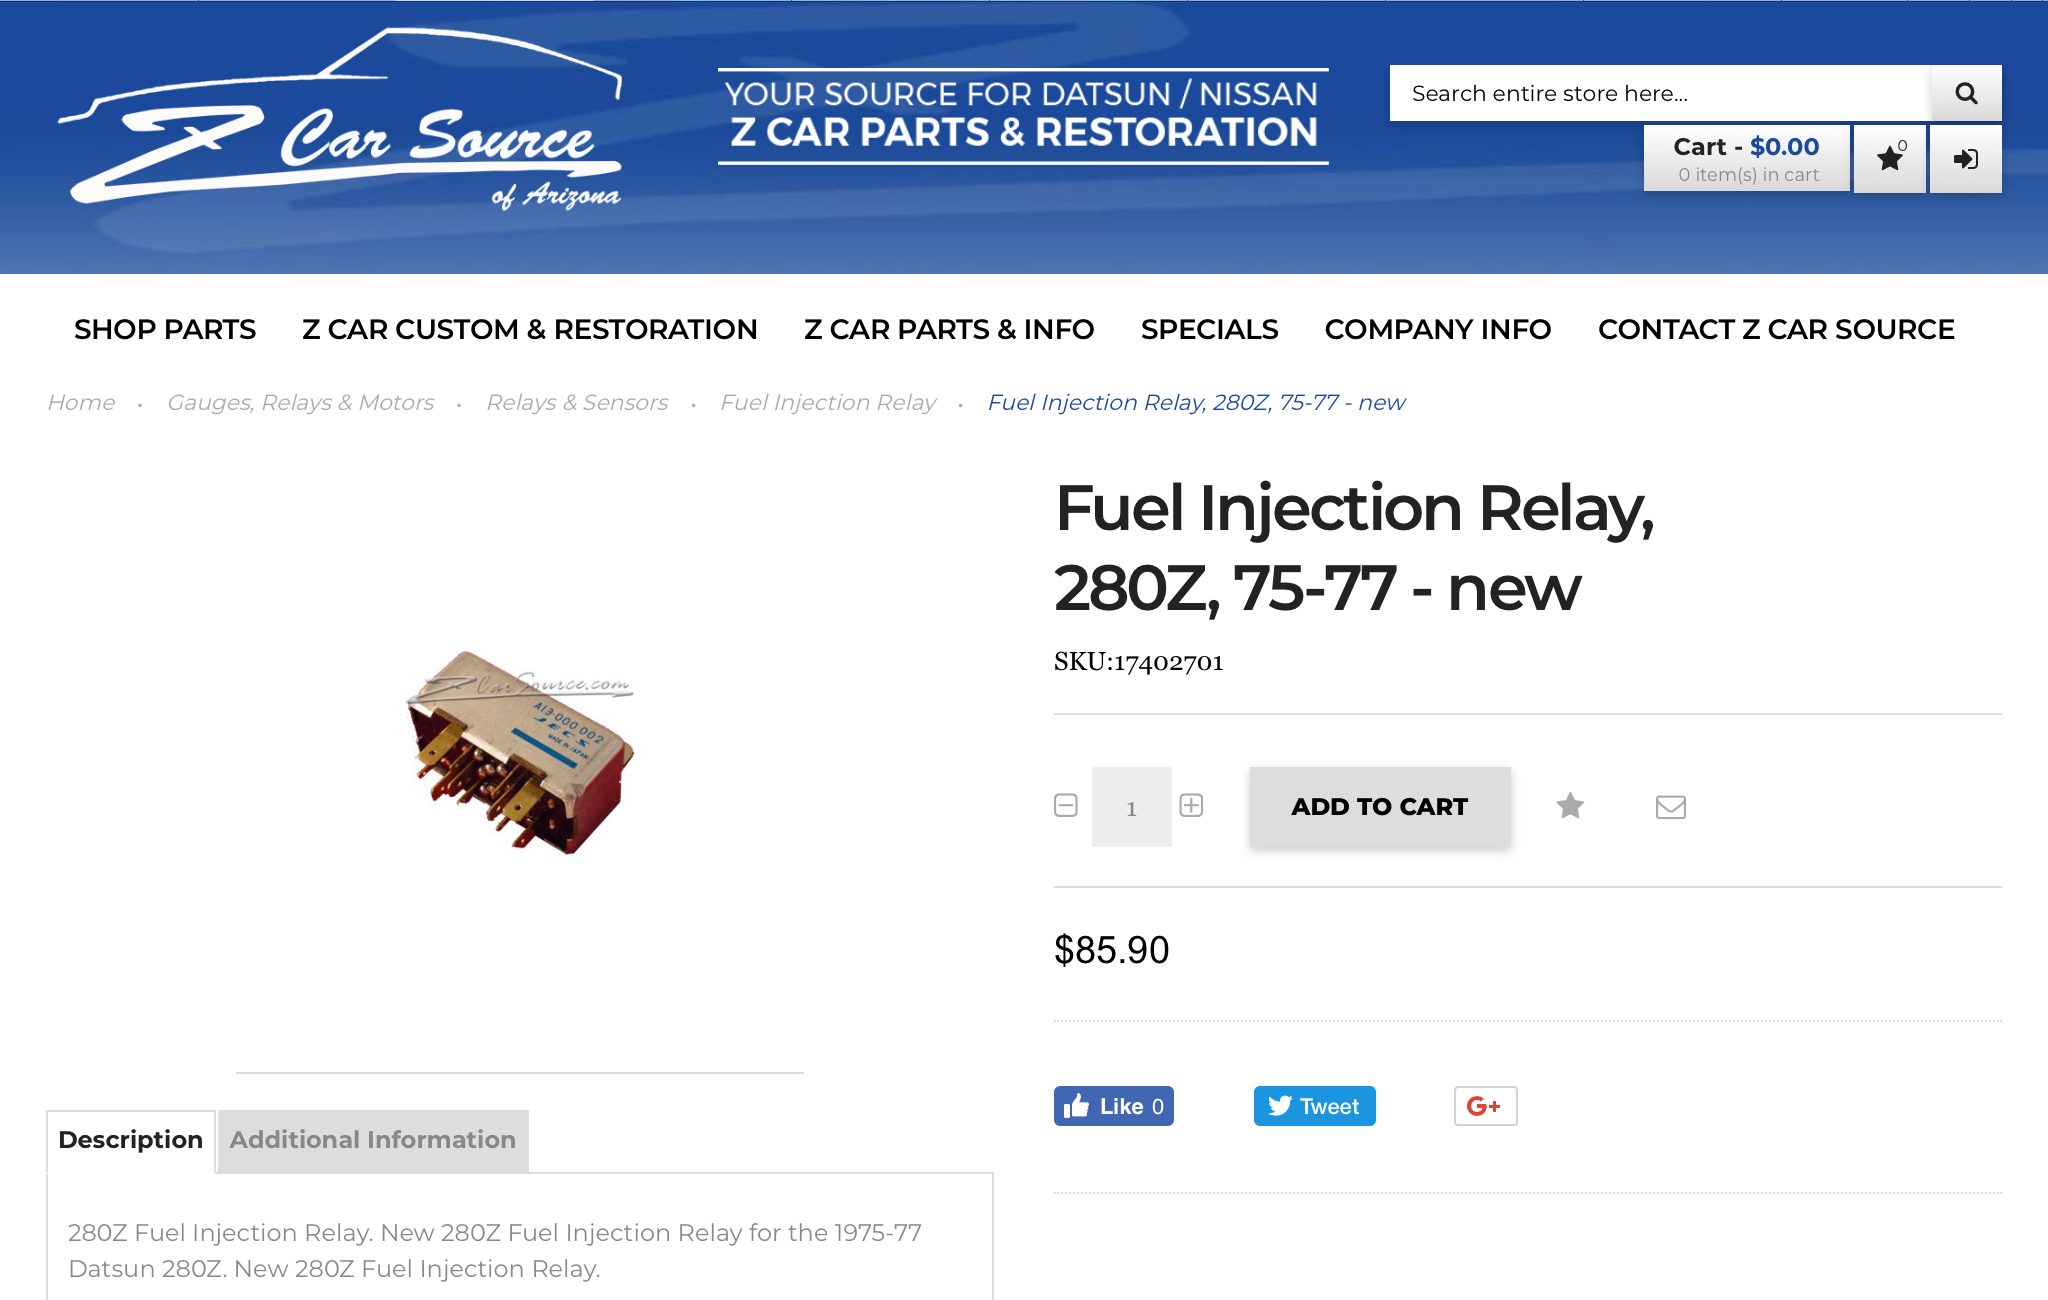
Task: Go to Relays & Sensors breadcrumb
Action: (577, 402)
